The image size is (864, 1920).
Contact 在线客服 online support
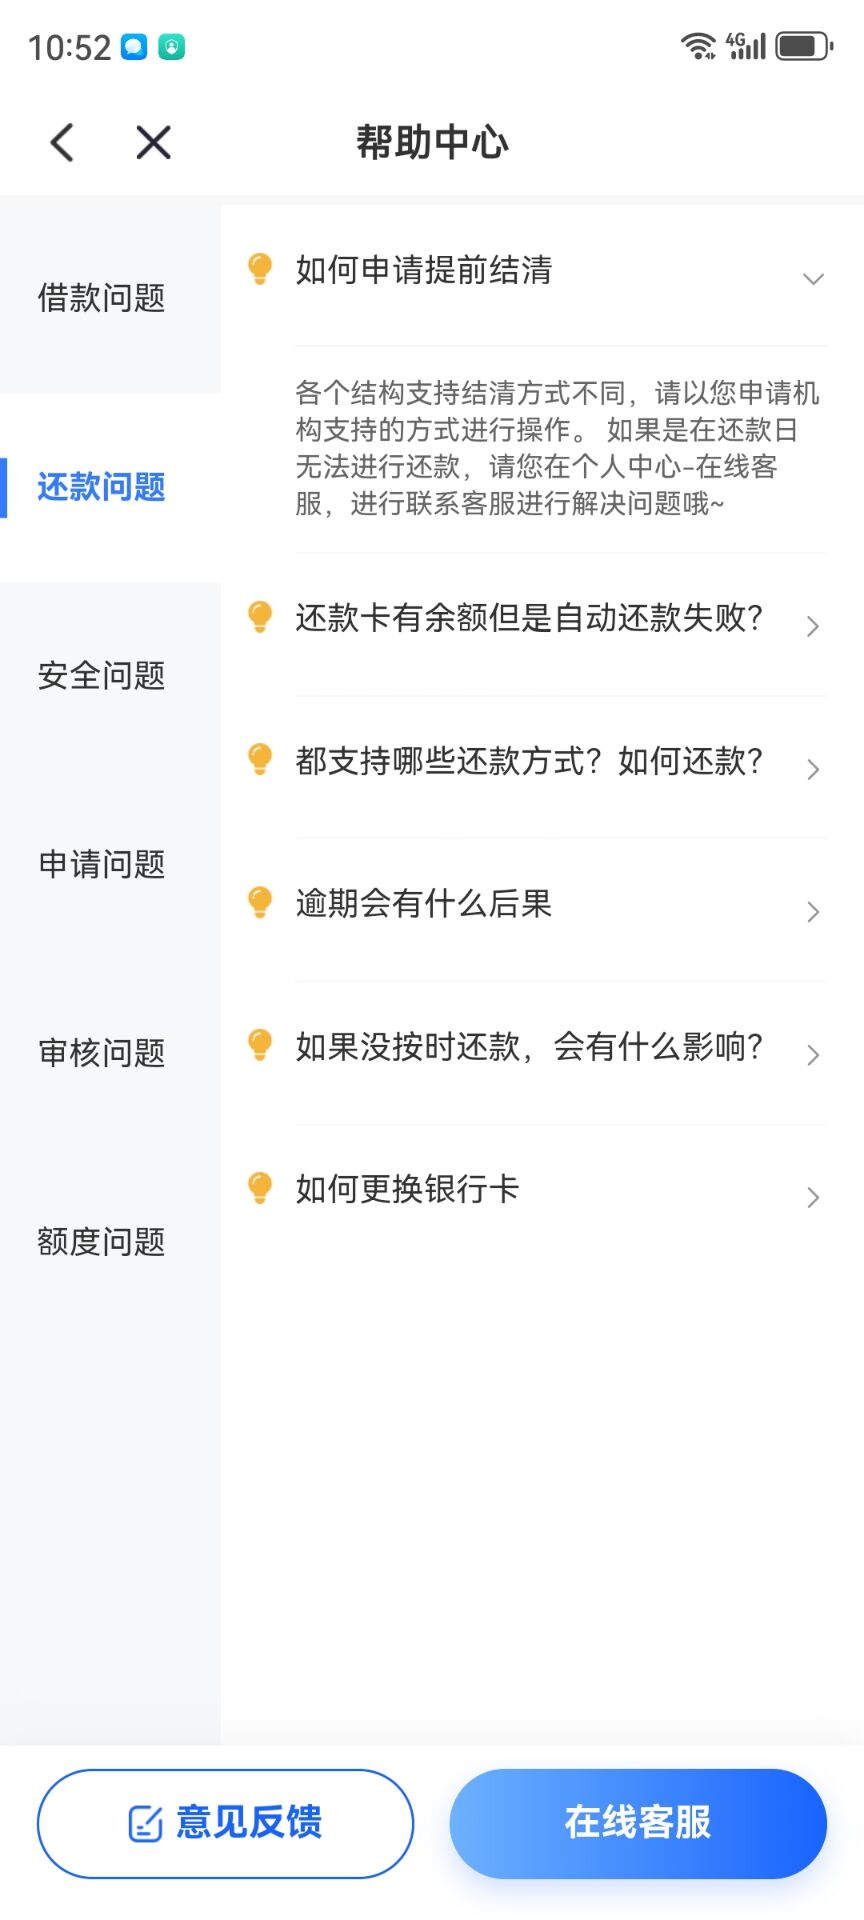[x=638, y=1823]
